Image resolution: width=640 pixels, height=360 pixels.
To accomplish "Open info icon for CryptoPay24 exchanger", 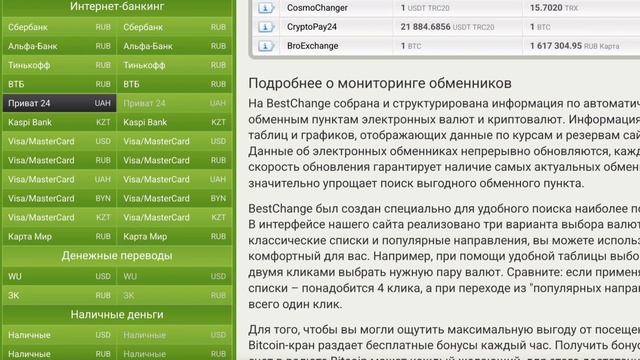I will (x=266, y=27).
